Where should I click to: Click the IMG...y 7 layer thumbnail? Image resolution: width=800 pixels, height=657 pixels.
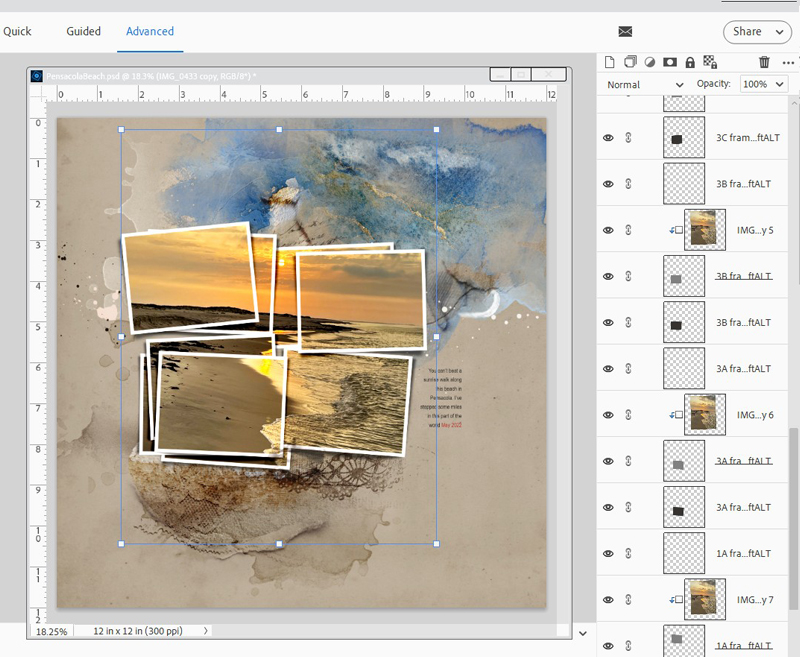click(x=705, y=599)
